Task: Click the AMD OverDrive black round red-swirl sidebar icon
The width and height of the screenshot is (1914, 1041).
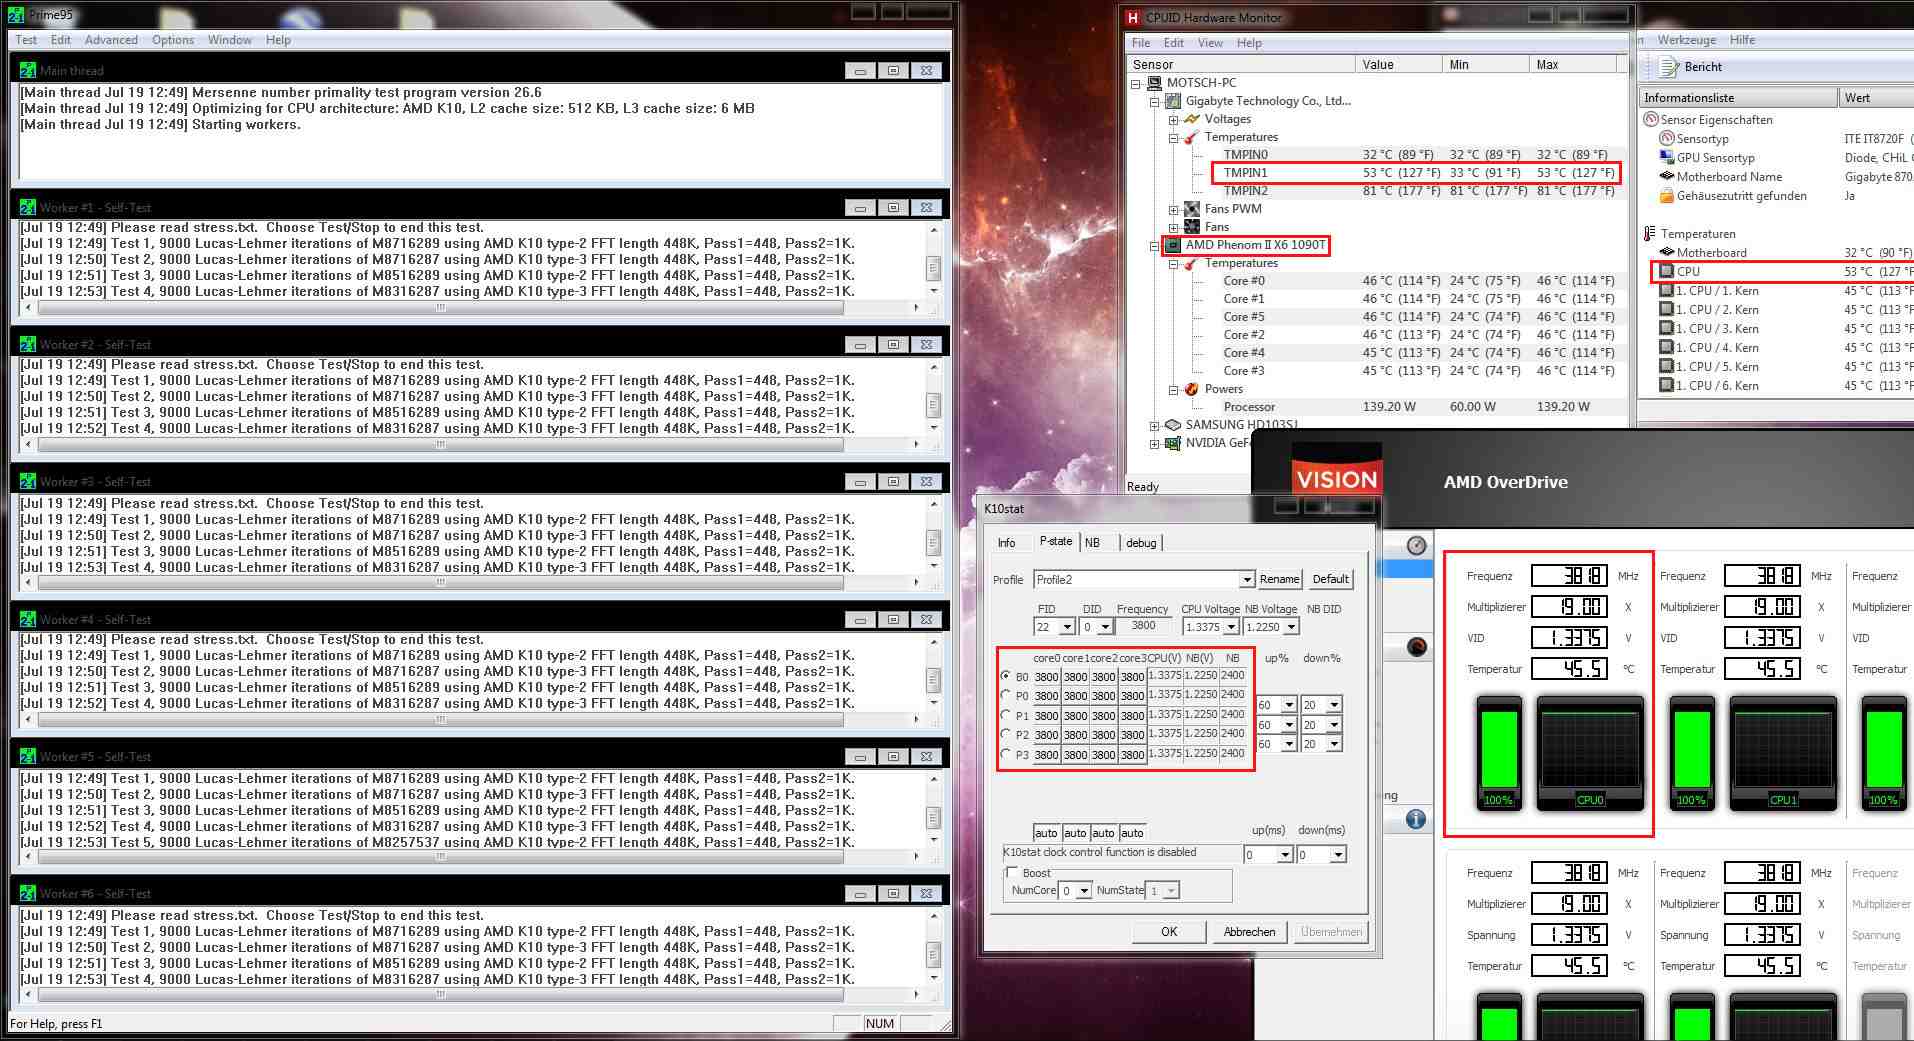Action: pos(1417,647)
